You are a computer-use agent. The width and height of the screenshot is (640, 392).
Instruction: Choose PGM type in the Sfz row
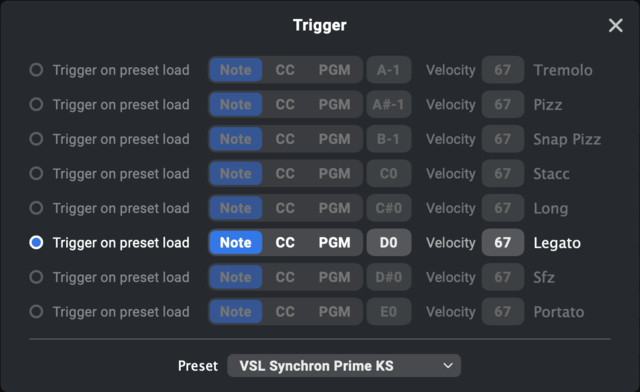(x=334, y=277)
